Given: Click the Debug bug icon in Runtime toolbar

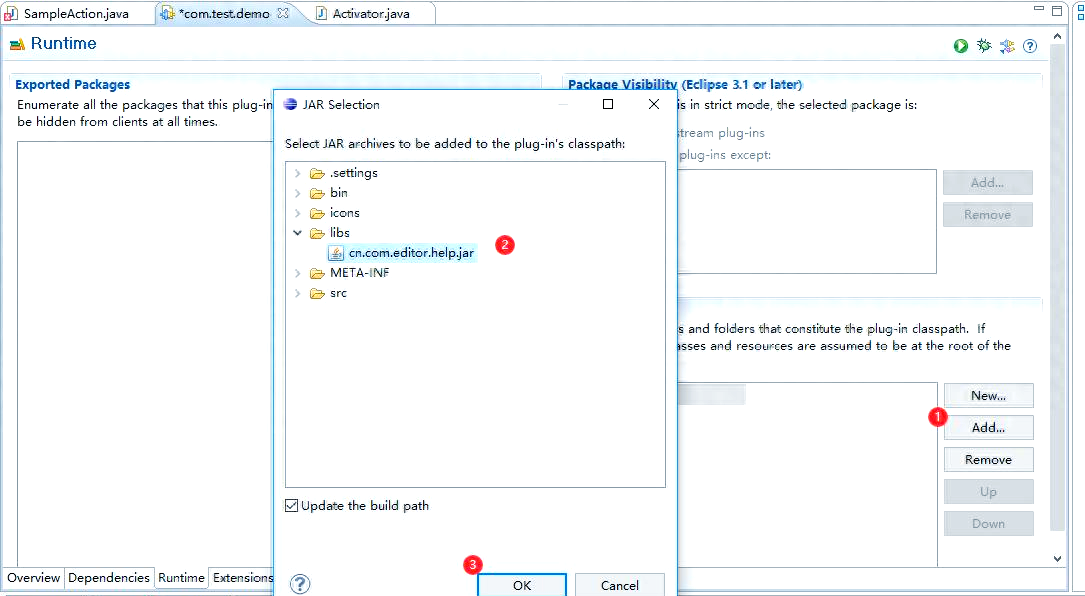Looking at the screenshot, I should point(984,46).
